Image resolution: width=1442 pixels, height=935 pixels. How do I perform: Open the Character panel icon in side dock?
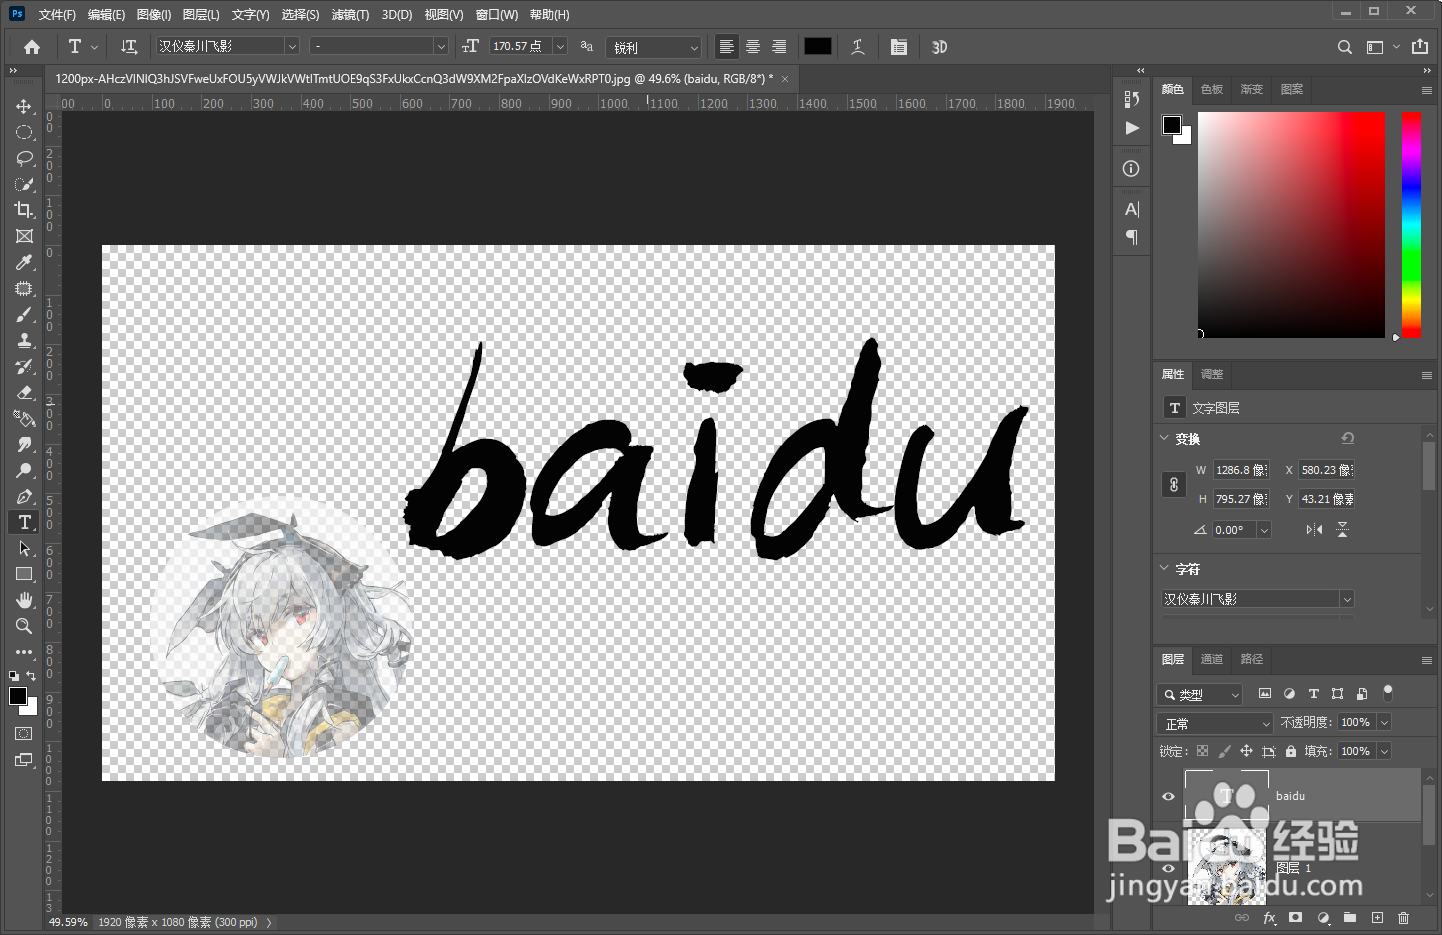tap(1131, 209)
